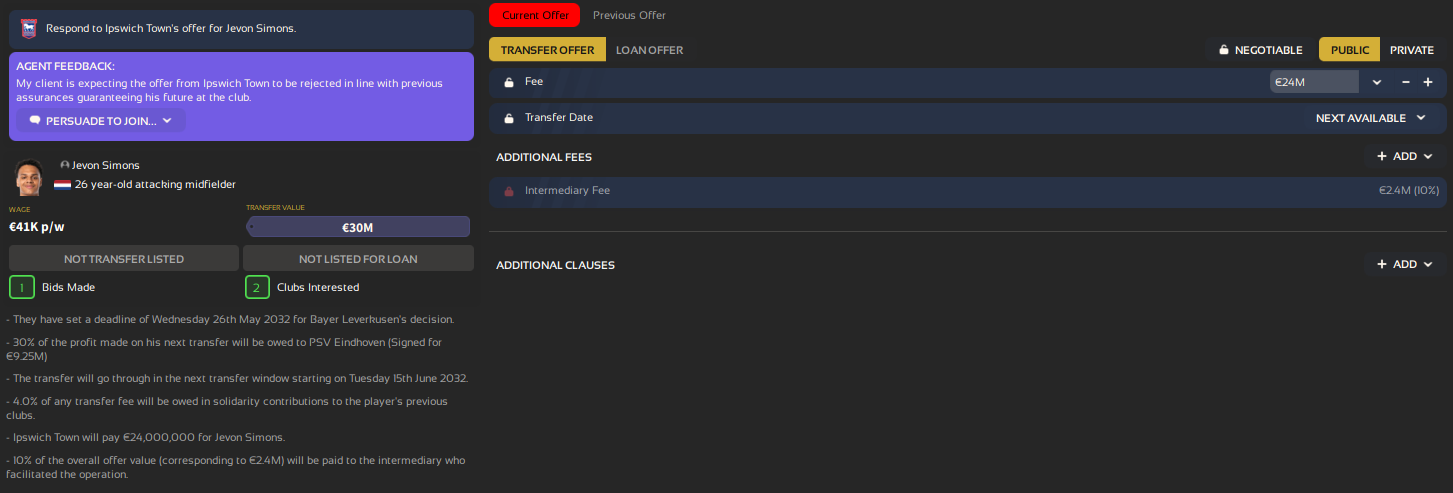Toggle the Negotiable lock button
The image size is (1453, 493).
[1260, 50]
